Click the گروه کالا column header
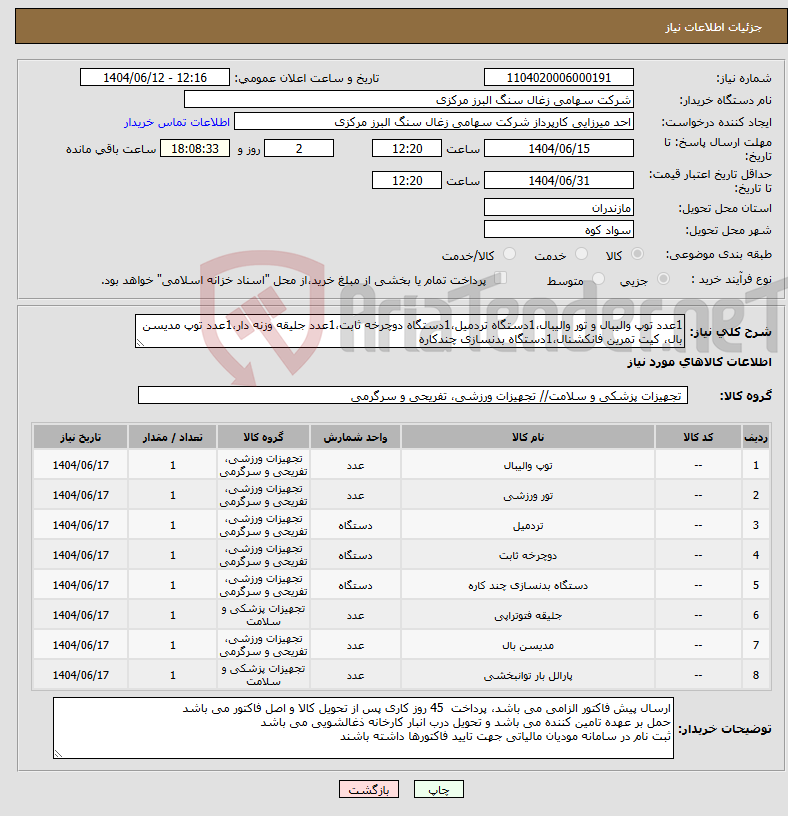This screenshot has height=816, width=788. pos(263,437)
